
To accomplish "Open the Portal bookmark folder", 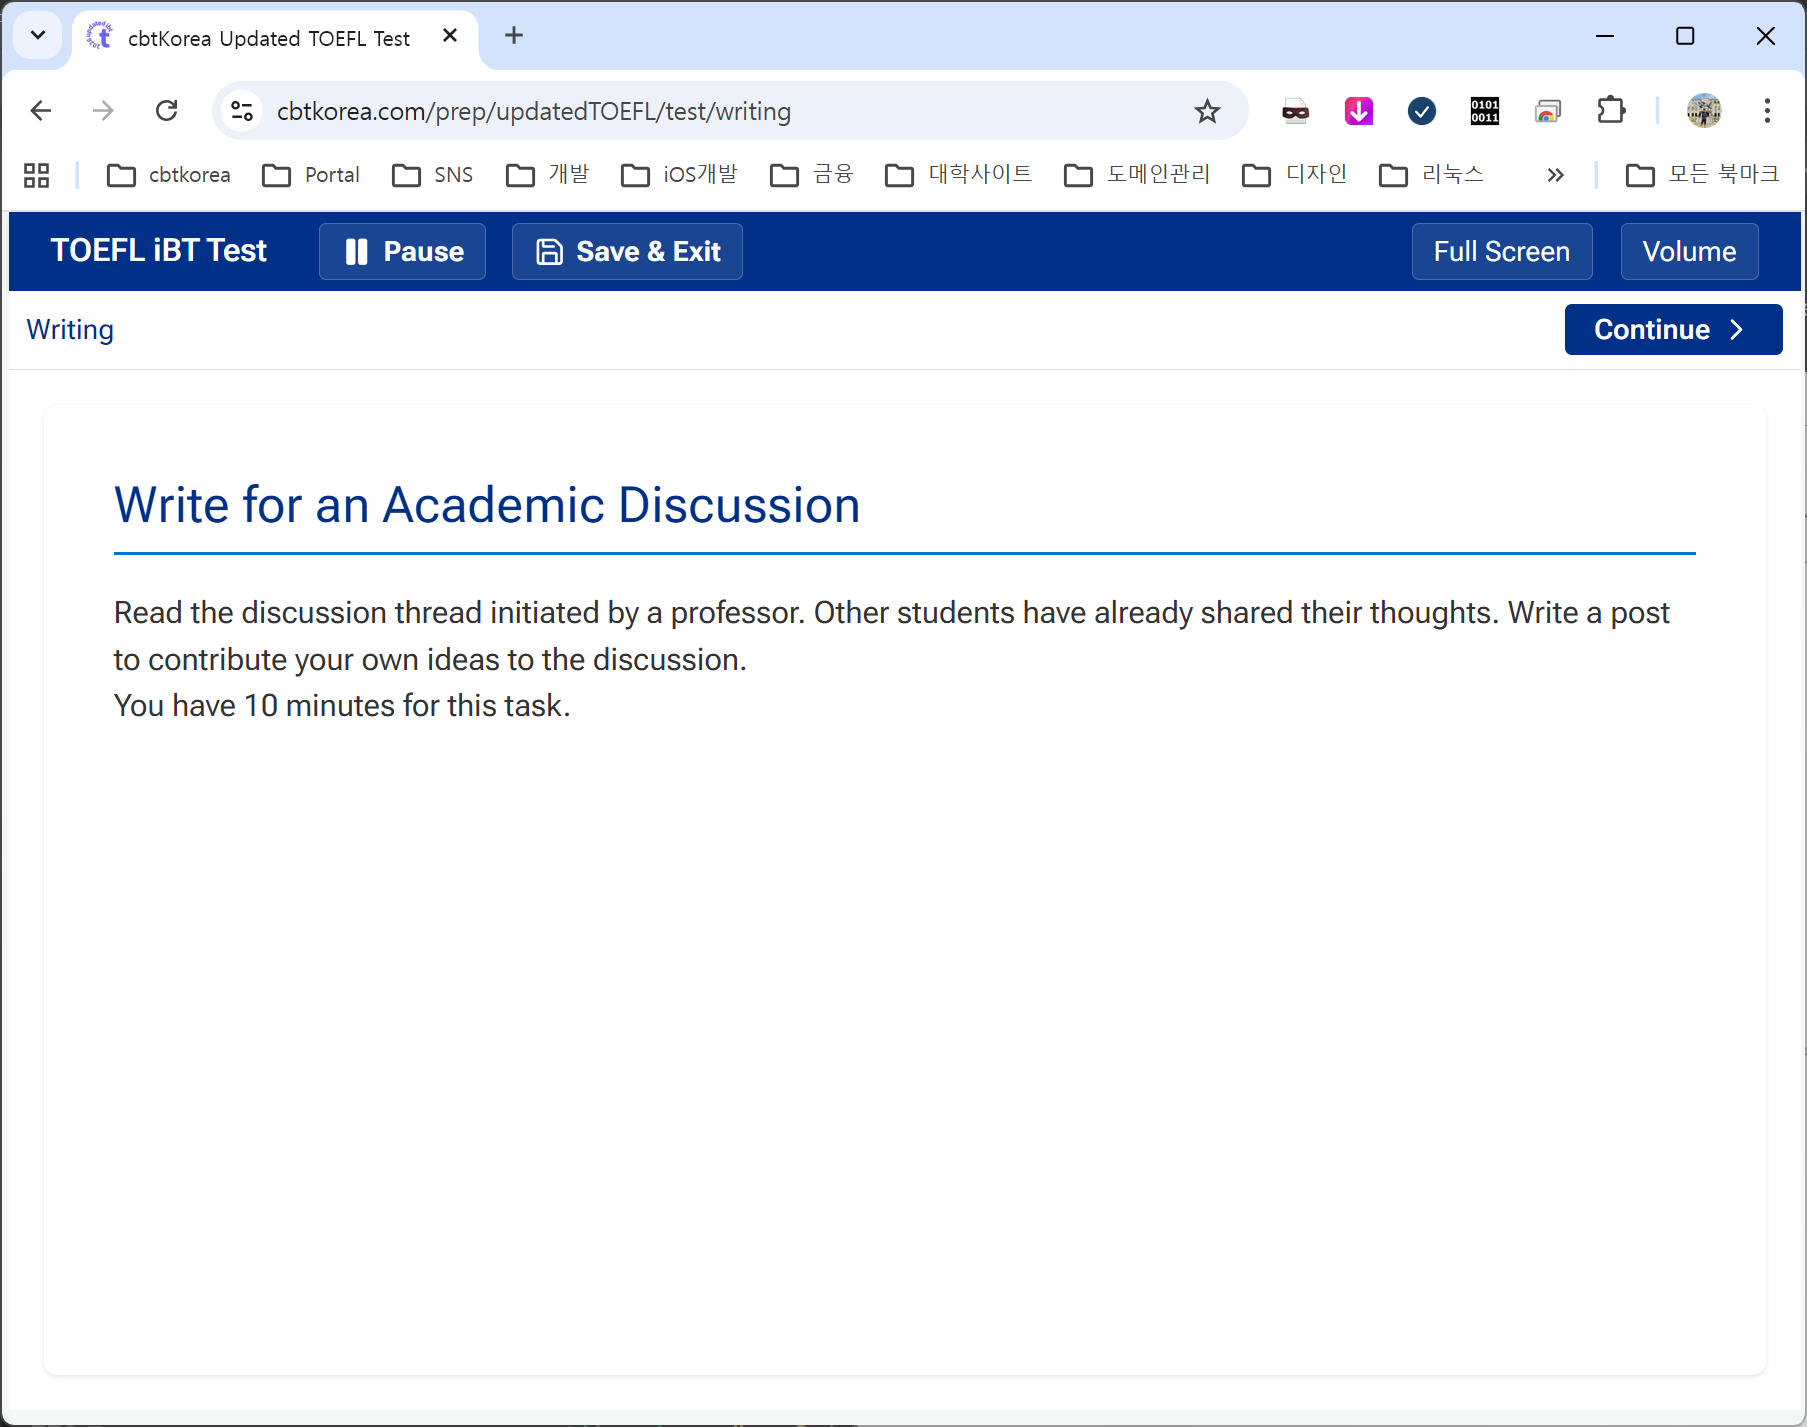I will click(x=311, y=175).
